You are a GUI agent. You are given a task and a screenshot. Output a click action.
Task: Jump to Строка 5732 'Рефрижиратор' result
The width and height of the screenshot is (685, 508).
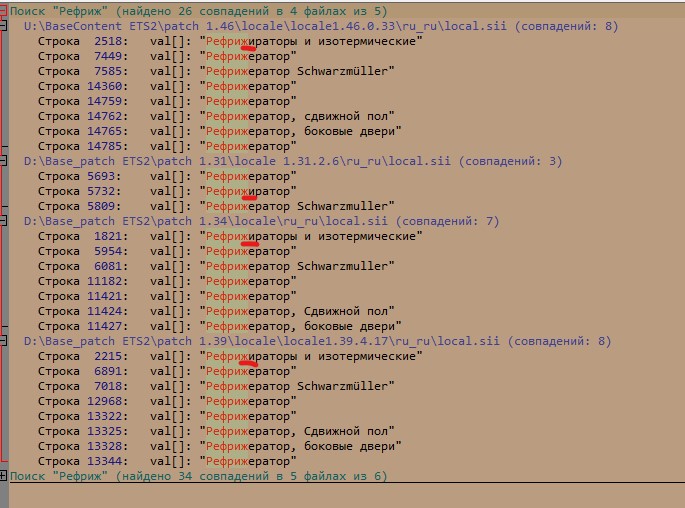click(x=167, y=191)
